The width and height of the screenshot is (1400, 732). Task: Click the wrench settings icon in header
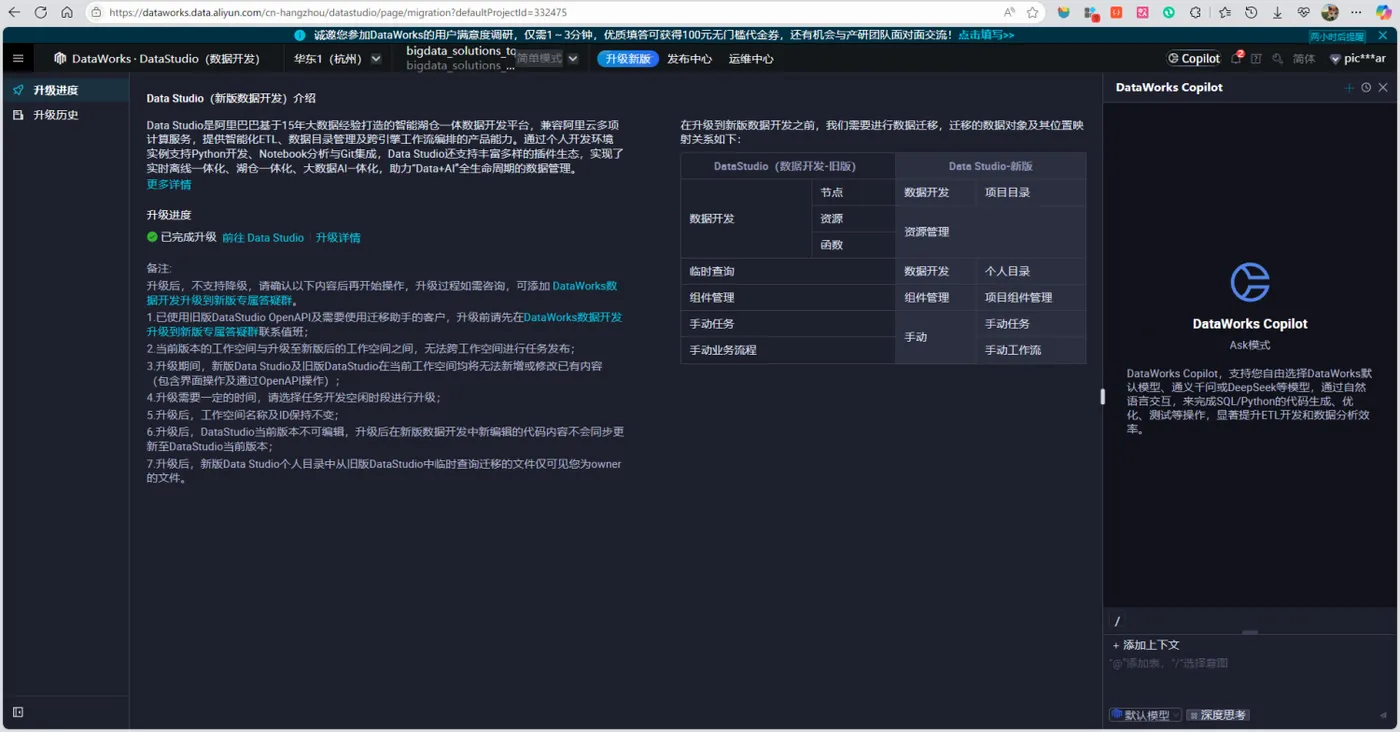click(x=1278, y=59)
